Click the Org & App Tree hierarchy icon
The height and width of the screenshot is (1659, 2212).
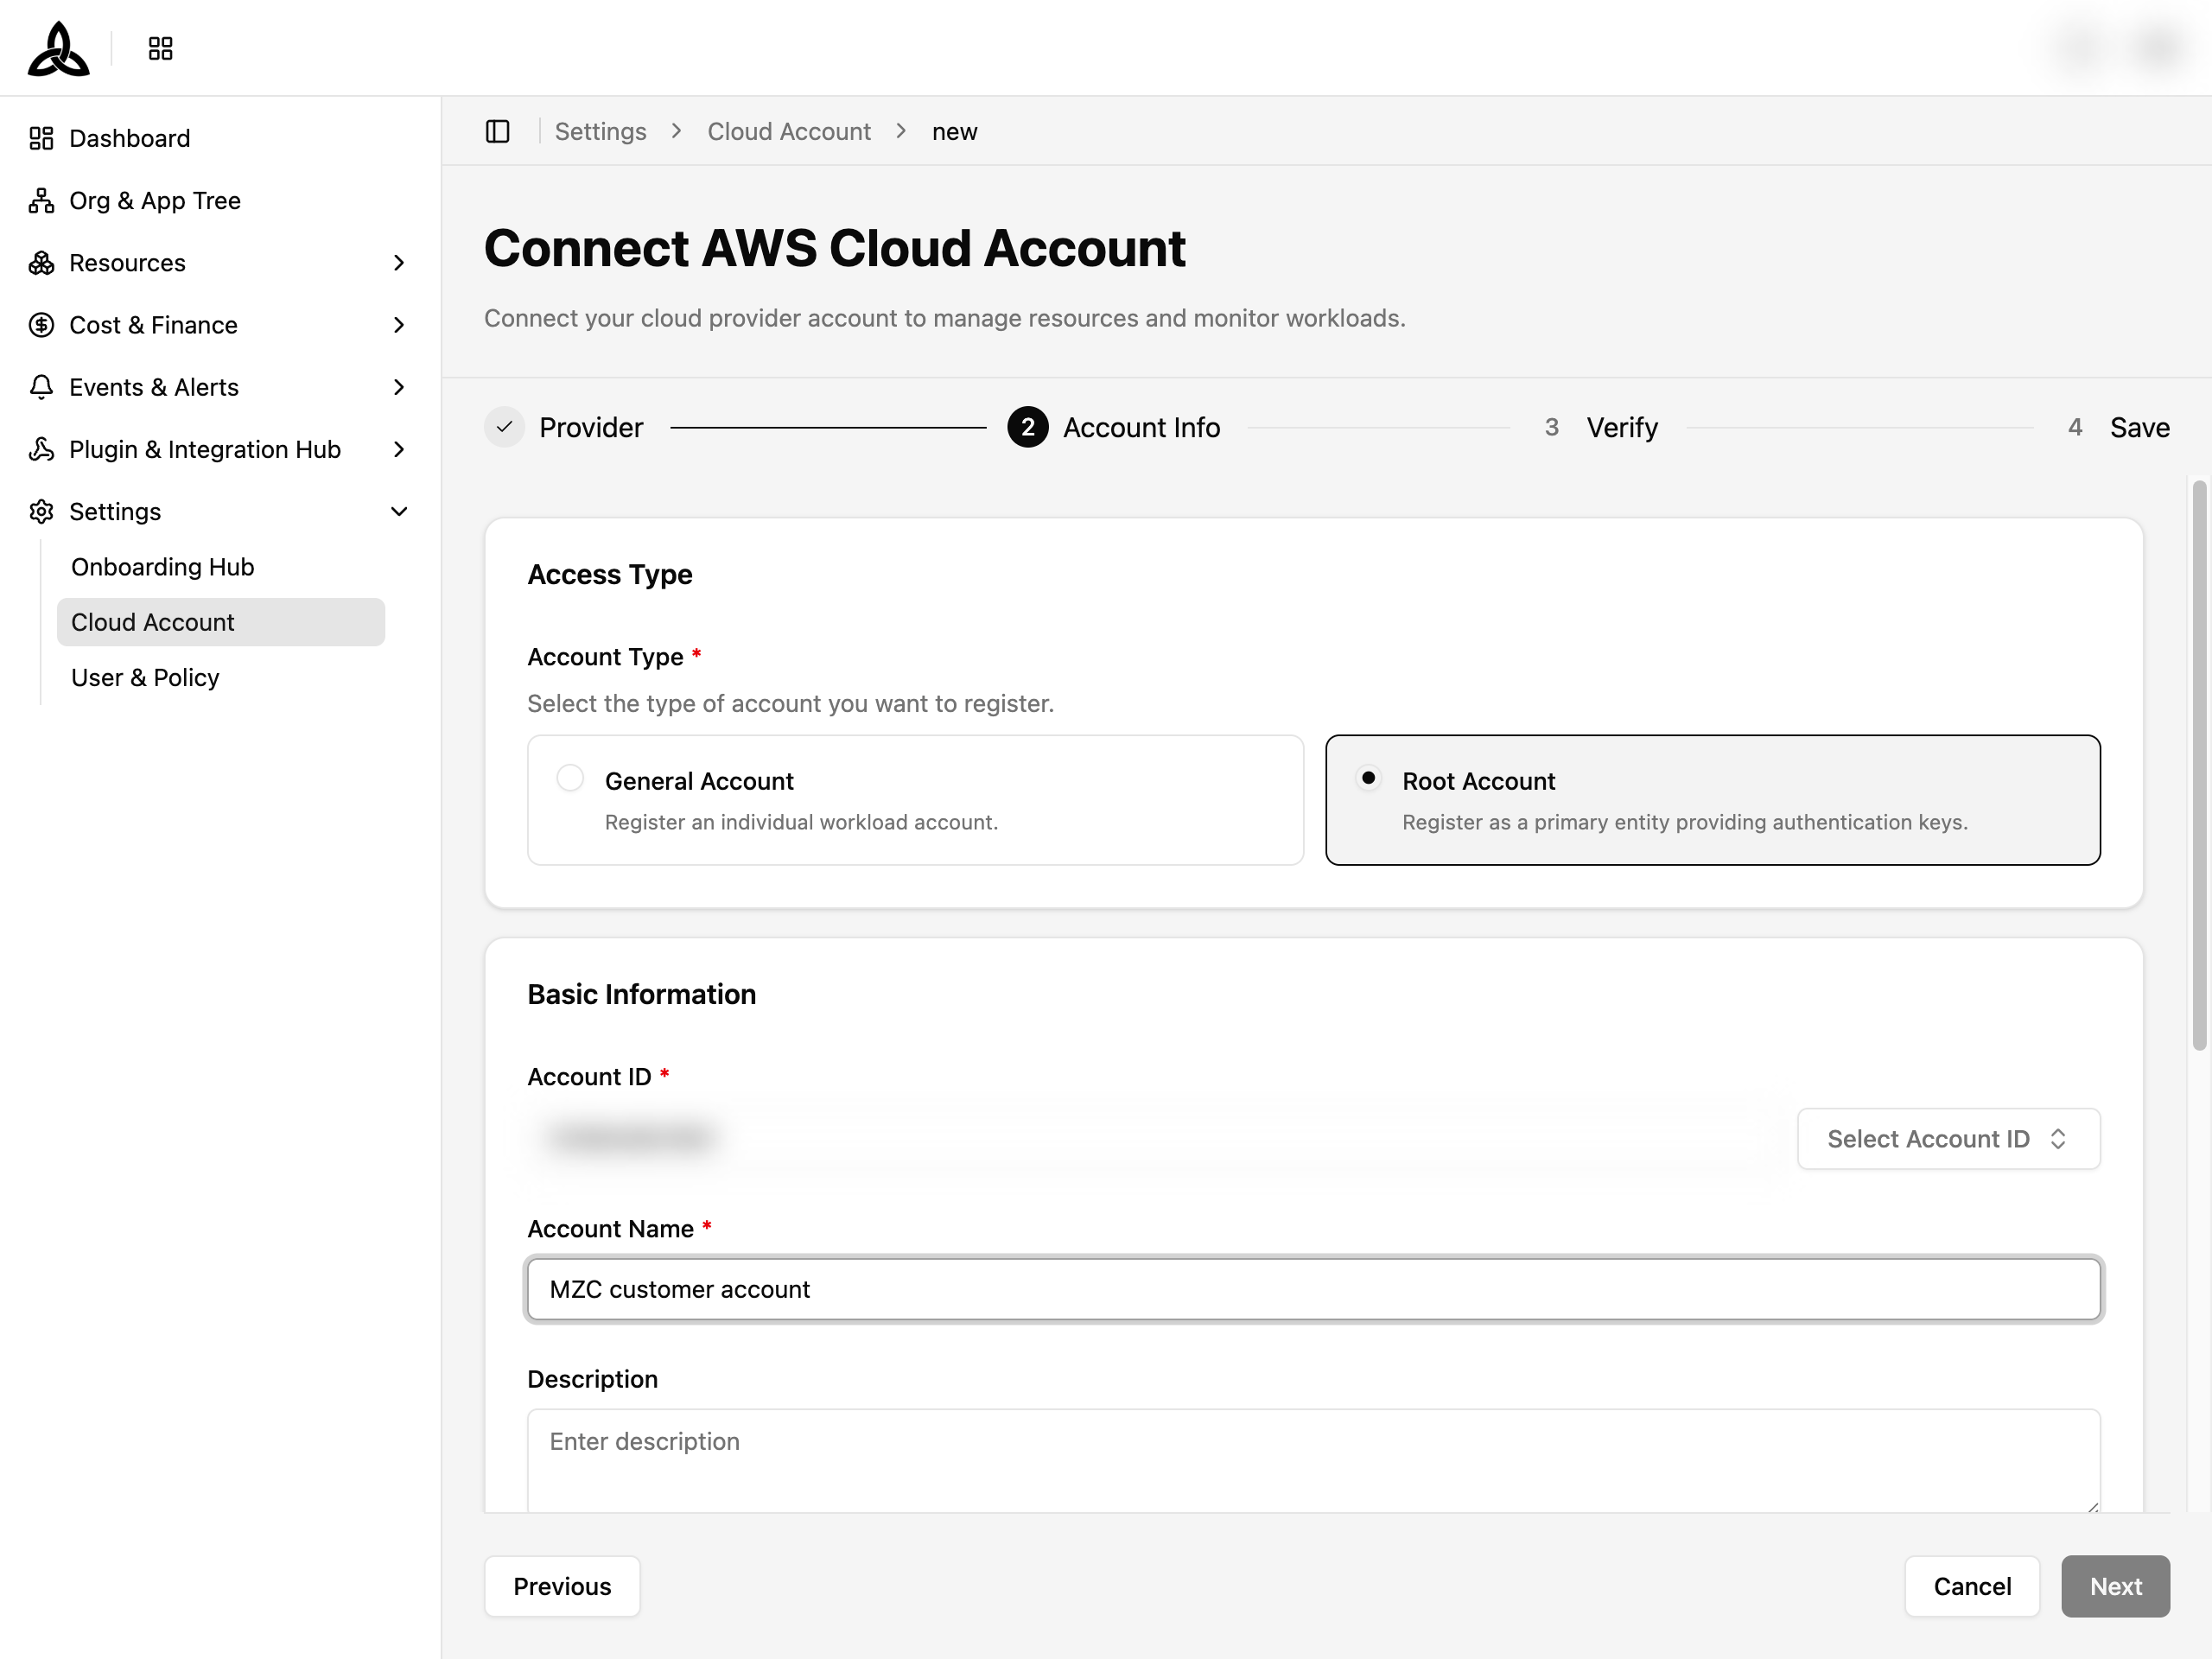(x=41, y=200)
